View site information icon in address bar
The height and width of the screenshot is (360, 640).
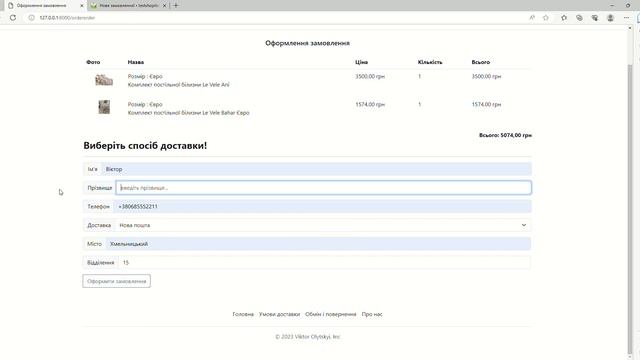click(x=31, y=18)
